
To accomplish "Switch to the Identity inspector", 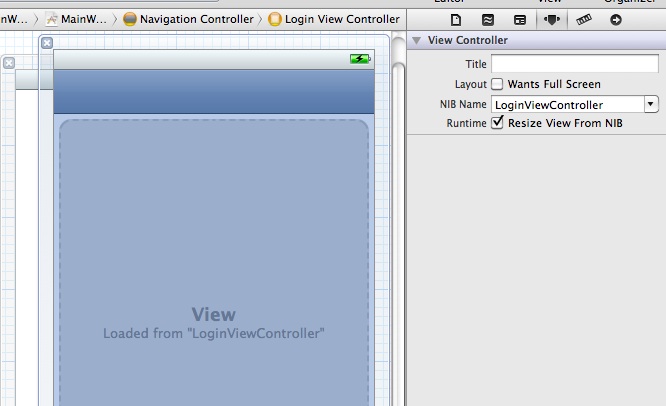I will click(520, 19).
